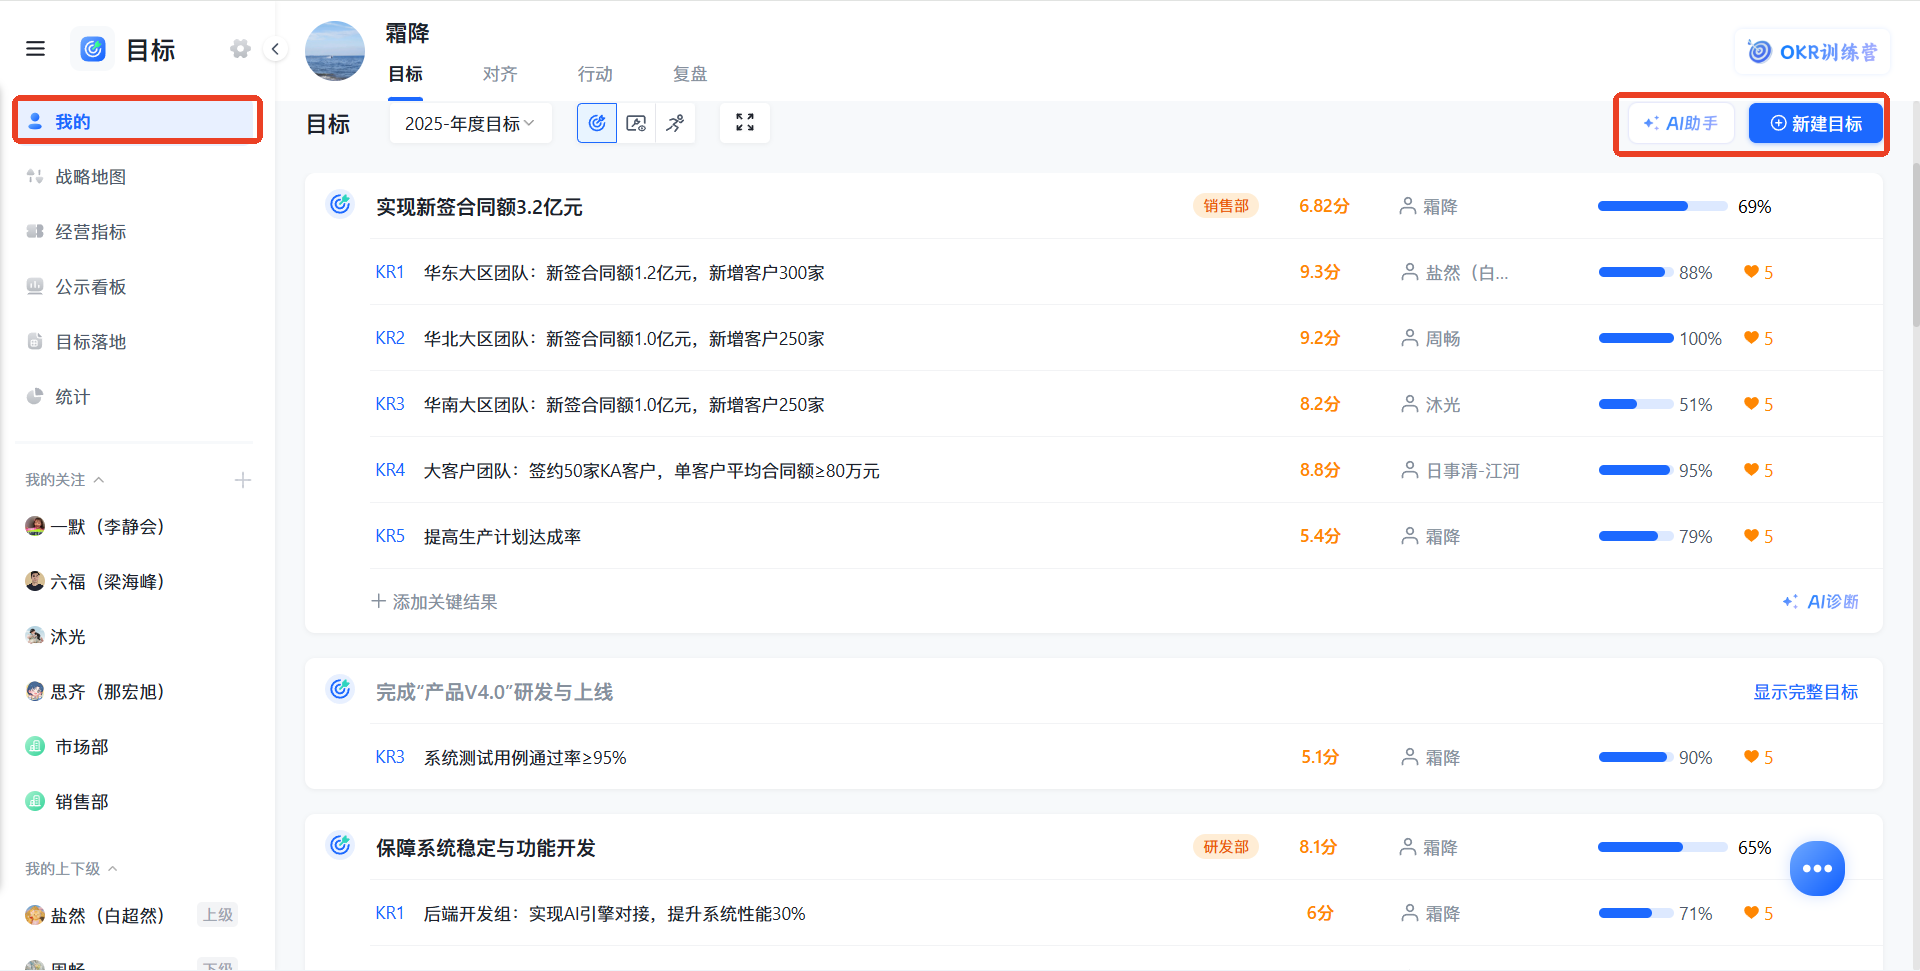The width and height of the screenshot is (1920, 971).
Task: Click the orange 销售部 tag
Action: (x=1226, y=206)
